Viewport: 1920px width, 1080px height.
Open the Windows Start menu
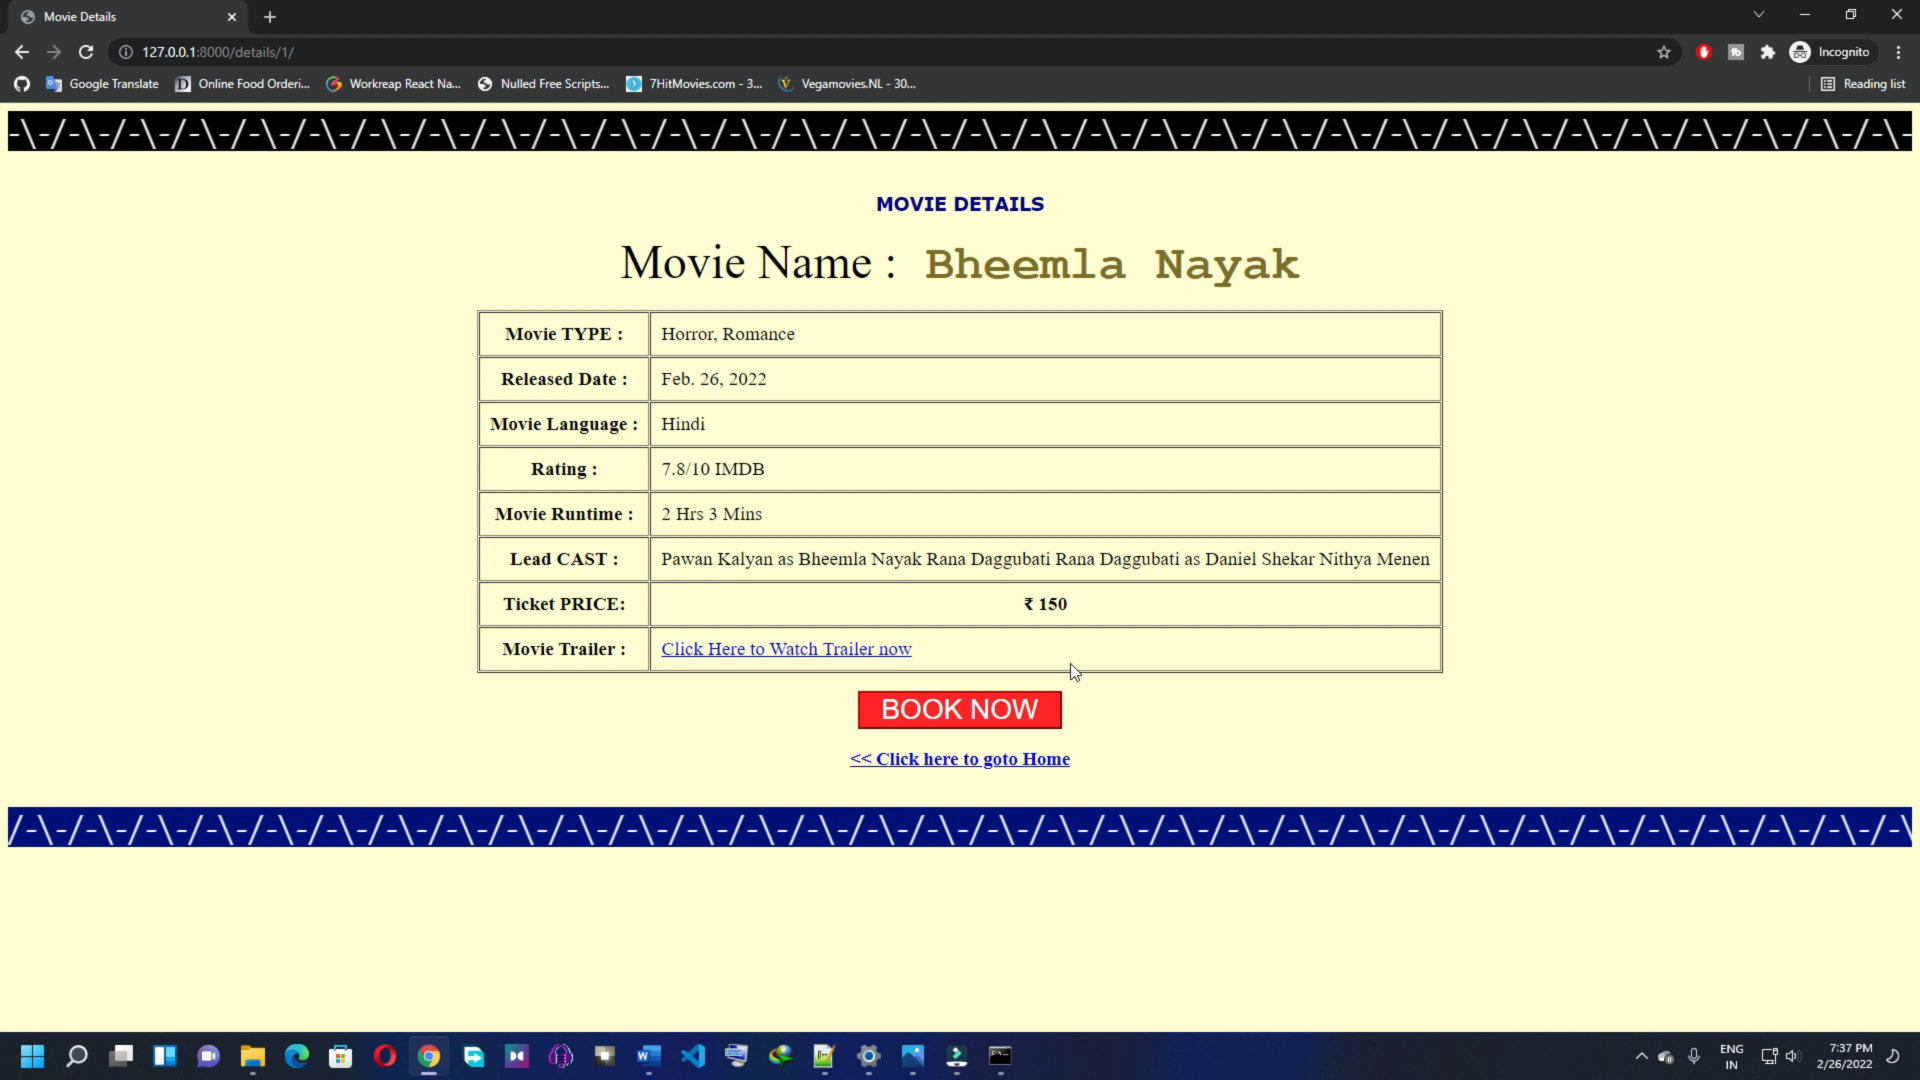click(33, 1056)
